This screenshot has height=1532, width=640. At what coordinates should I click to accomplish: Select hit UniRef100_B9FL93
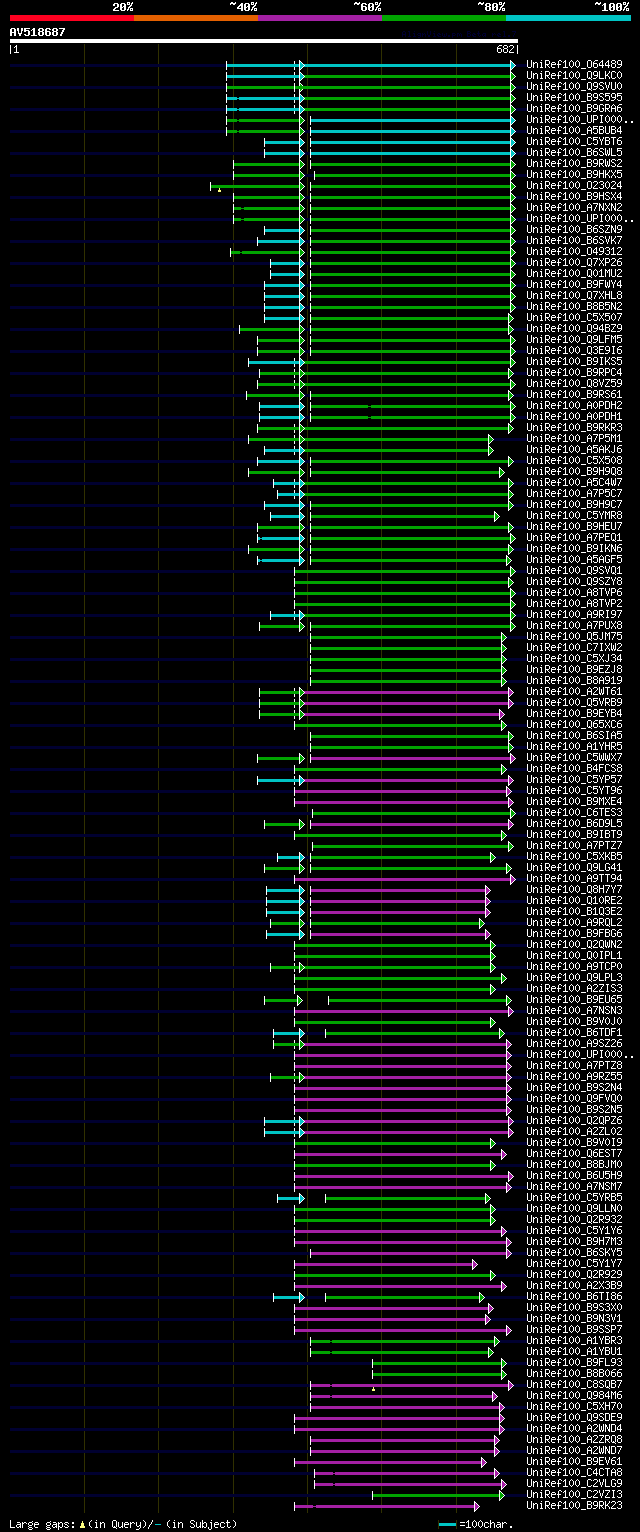coord(574,1362)
